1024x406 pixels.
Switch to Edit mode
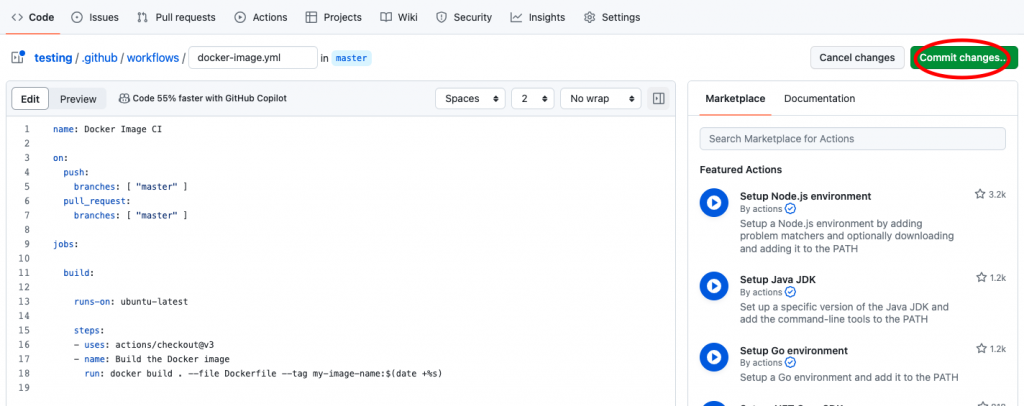(x=30, y=99)
